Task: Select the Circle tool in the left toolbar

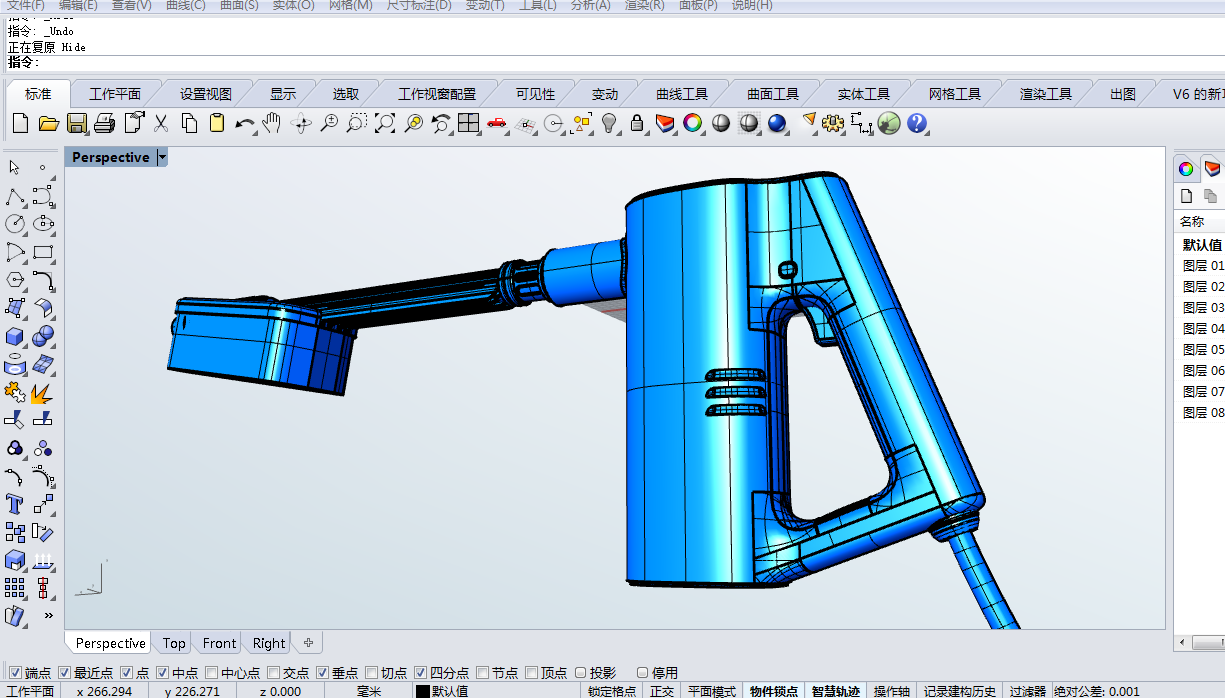Action: pos(15,224)
